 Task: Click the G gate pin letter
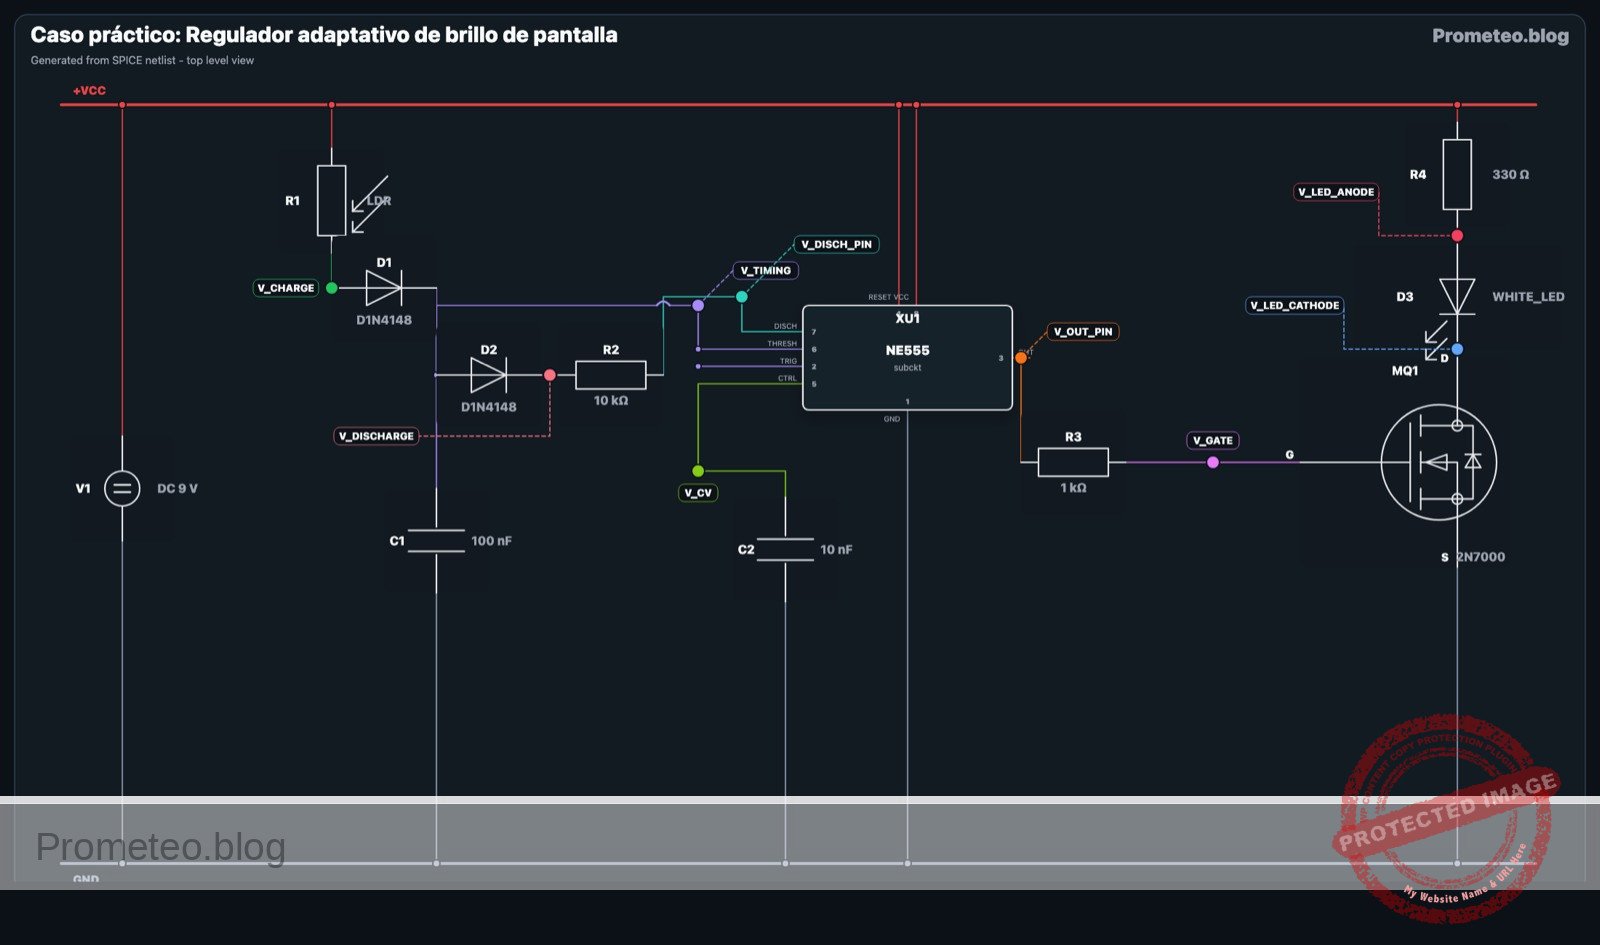(x=1290, y=455)
